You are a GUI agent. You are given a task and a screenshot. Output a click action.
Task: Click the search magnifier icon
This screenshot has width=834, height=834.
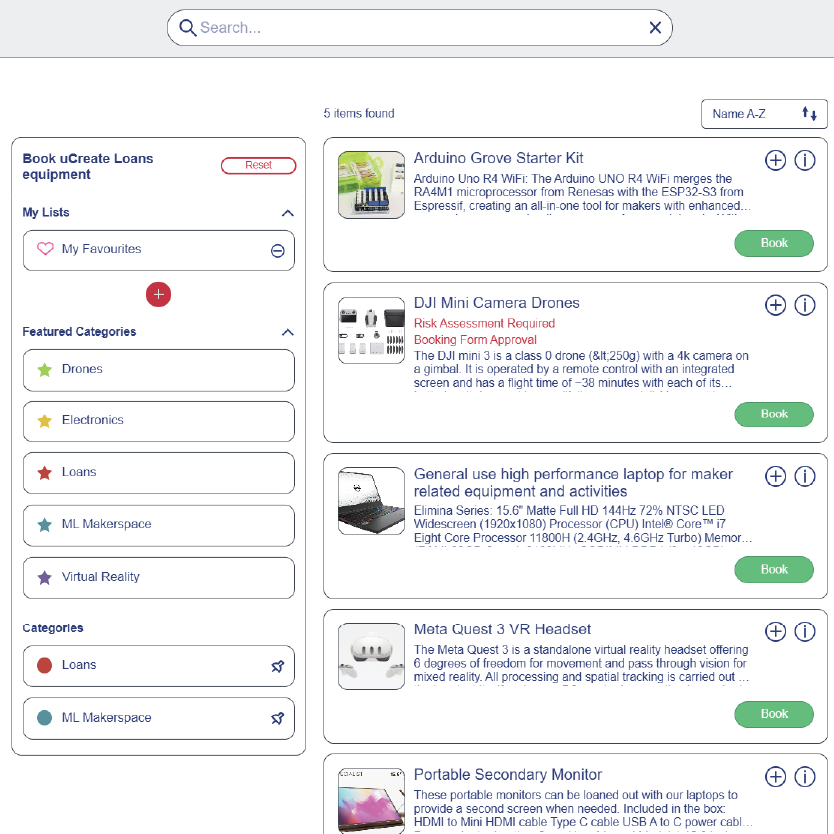pyautogui.click(x=187, y=27)
